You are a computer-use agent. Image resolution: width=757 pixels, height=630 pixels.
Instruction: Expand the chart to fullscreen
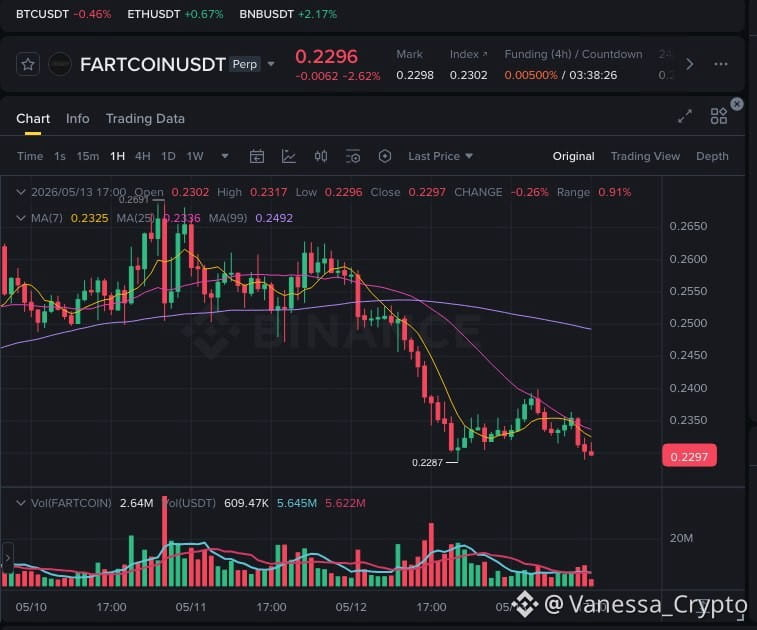[685, 116]
